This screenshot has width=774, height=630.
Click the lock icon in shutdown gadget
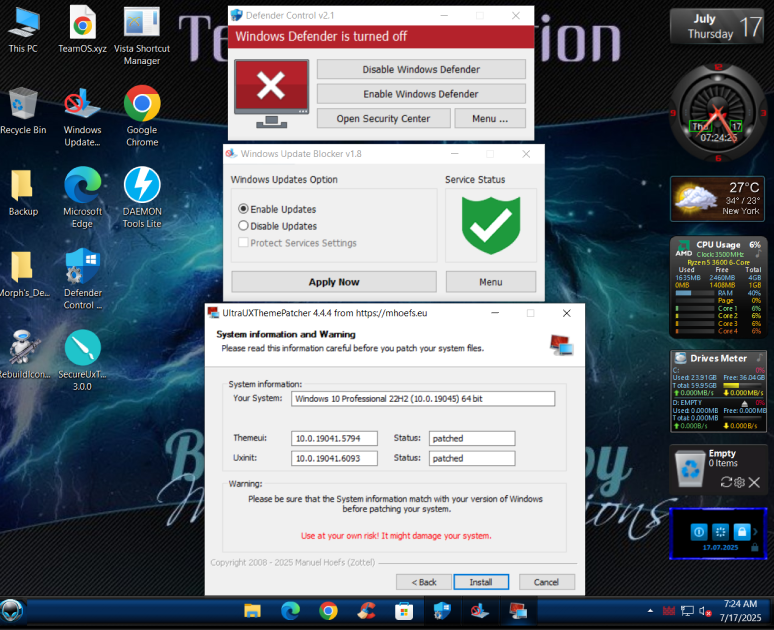[742, 532]
